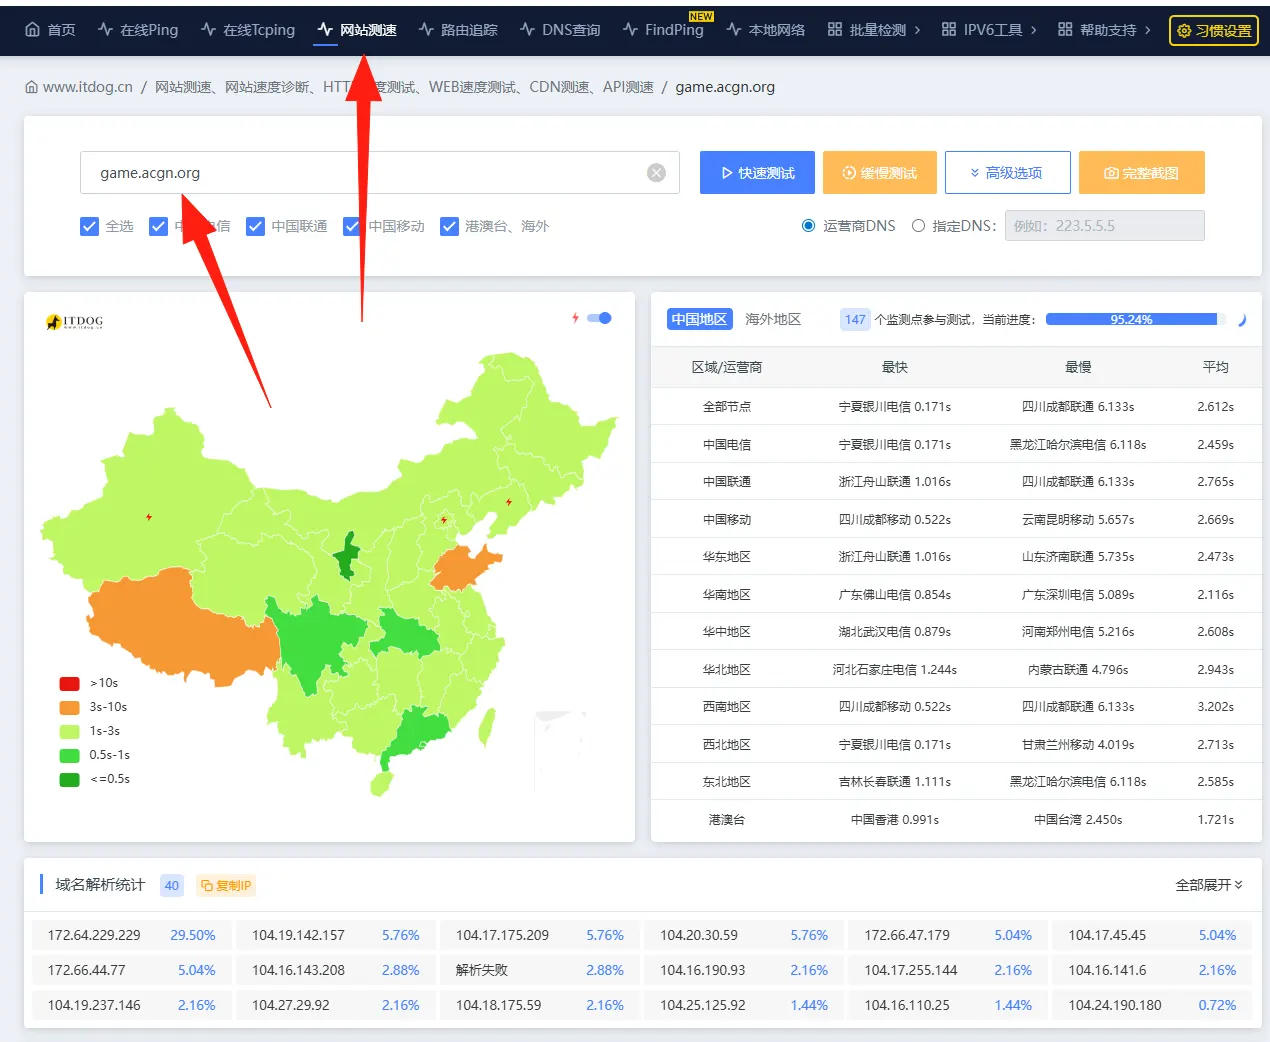
Task: Click the <=0.5s dark green legend swatch
Action: 69,779
